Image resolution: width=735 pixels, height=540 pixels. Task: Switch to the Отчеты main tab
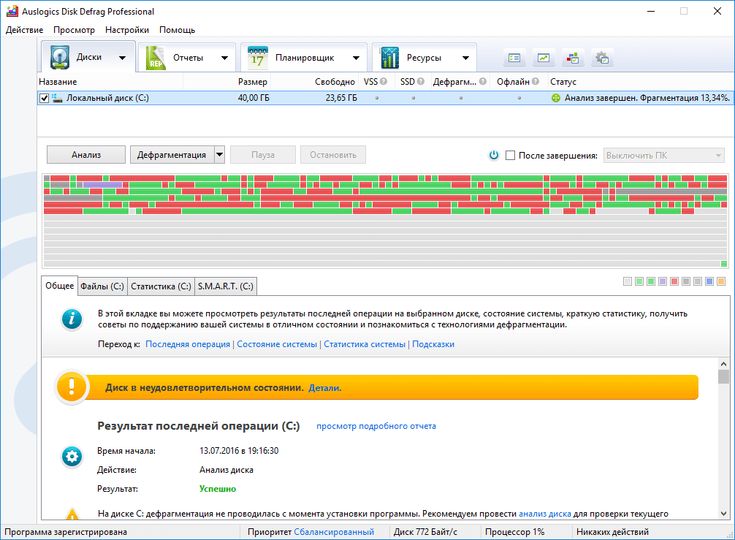click(x=188, y=58)
